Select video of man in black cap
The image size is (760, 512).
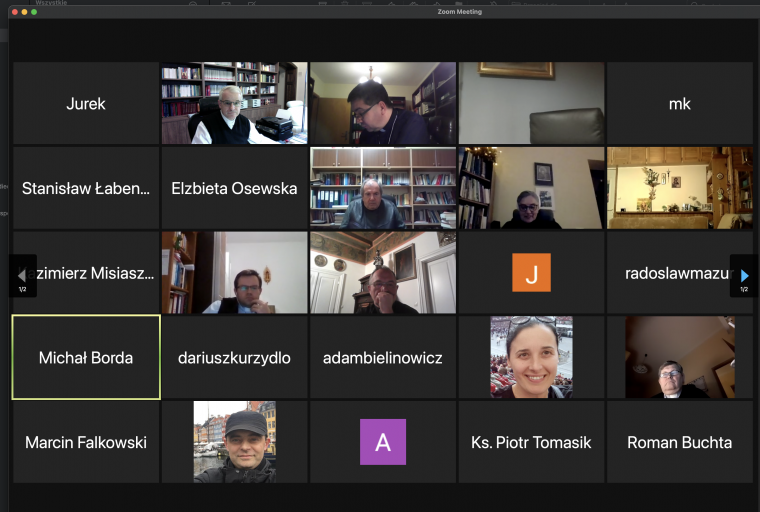pos(235,442)
